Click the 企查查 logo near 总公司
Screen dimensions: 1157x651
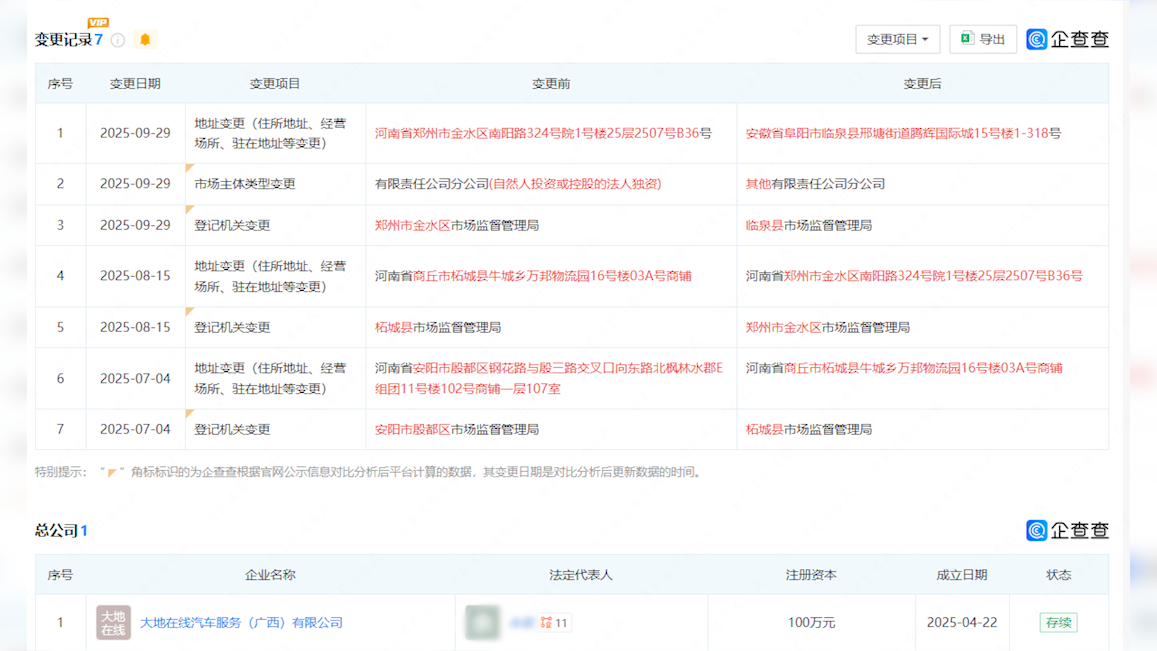(x=1067, y=530)
